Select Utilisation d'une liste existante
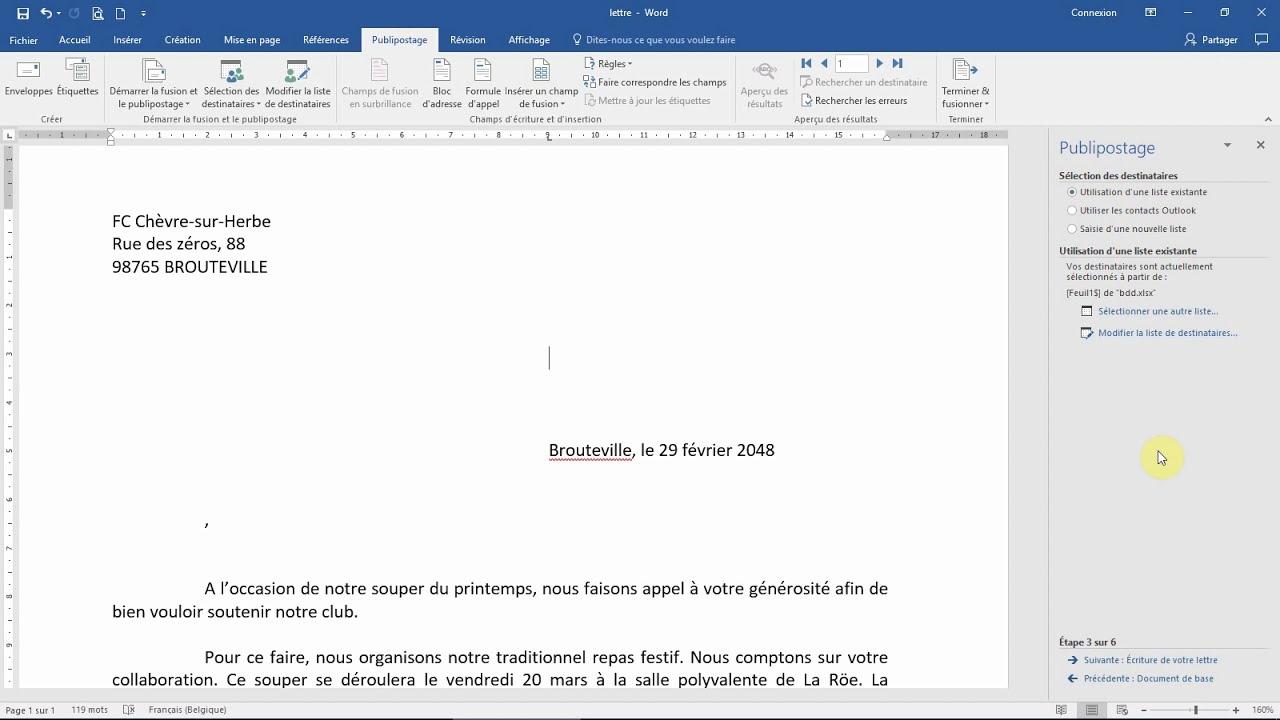This screenshot has width=1280, height=720. click(x=1072, y=192)
